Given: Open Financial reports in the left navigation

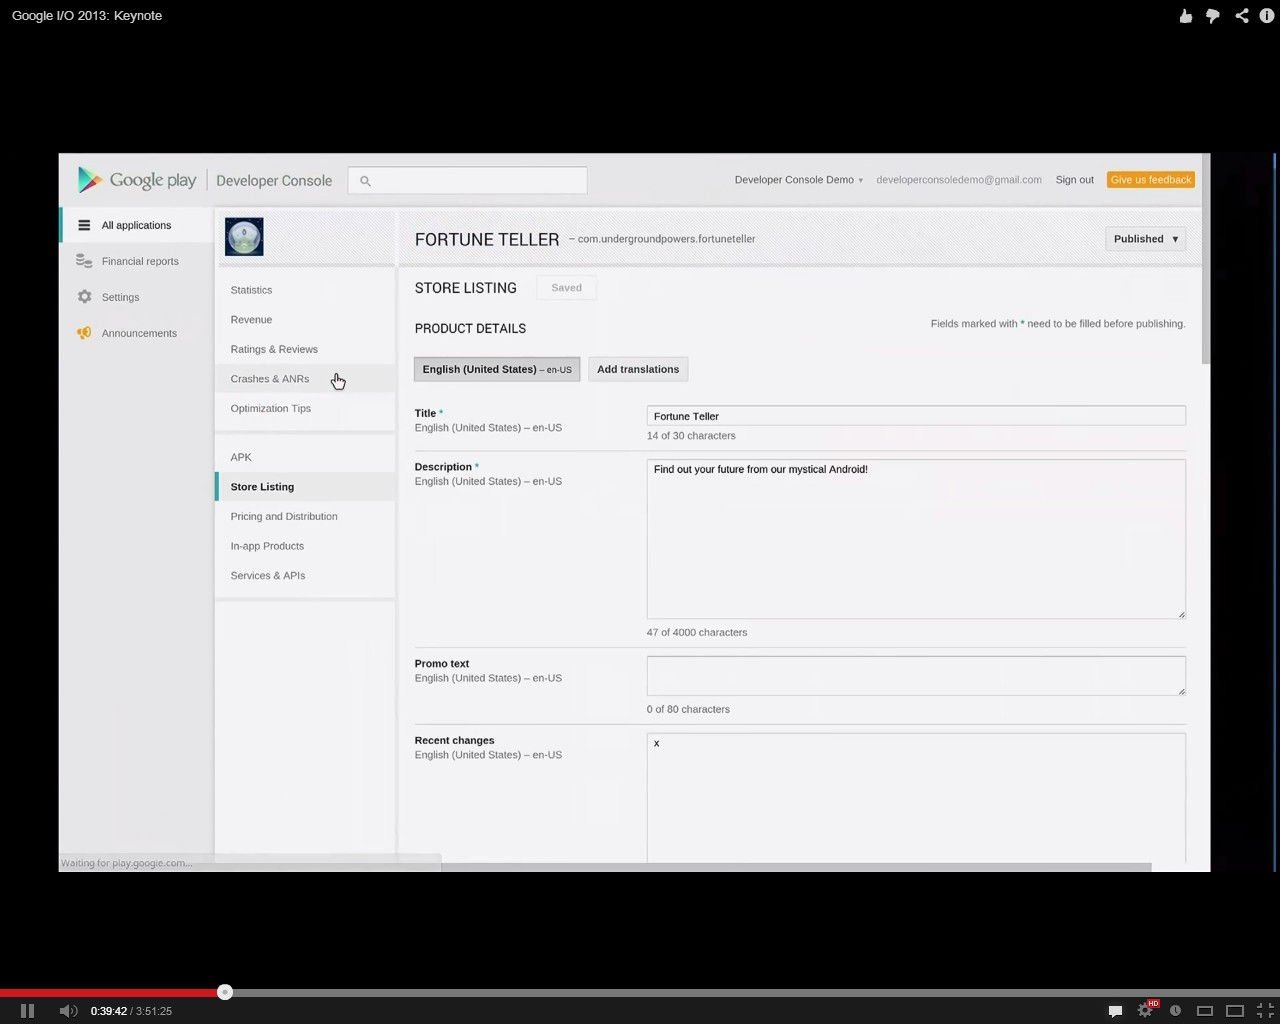Looking at the screenshot, I should coord(140,261).
